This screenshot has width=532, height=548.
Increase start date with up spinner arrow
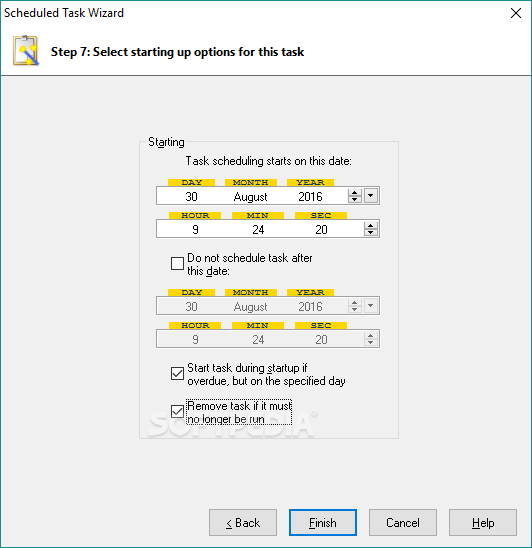click(354, 192)
